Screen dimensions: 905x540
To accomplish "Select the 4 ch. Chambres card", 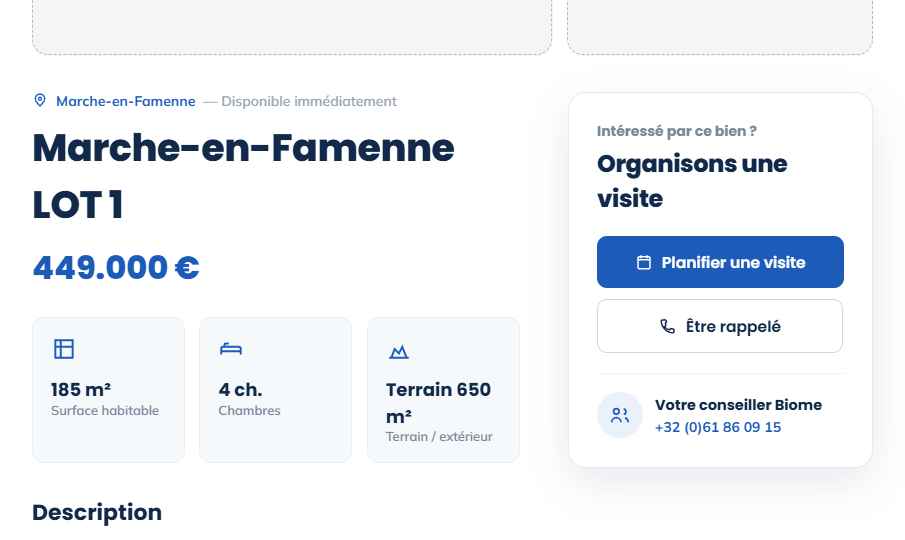I will 275,389.
